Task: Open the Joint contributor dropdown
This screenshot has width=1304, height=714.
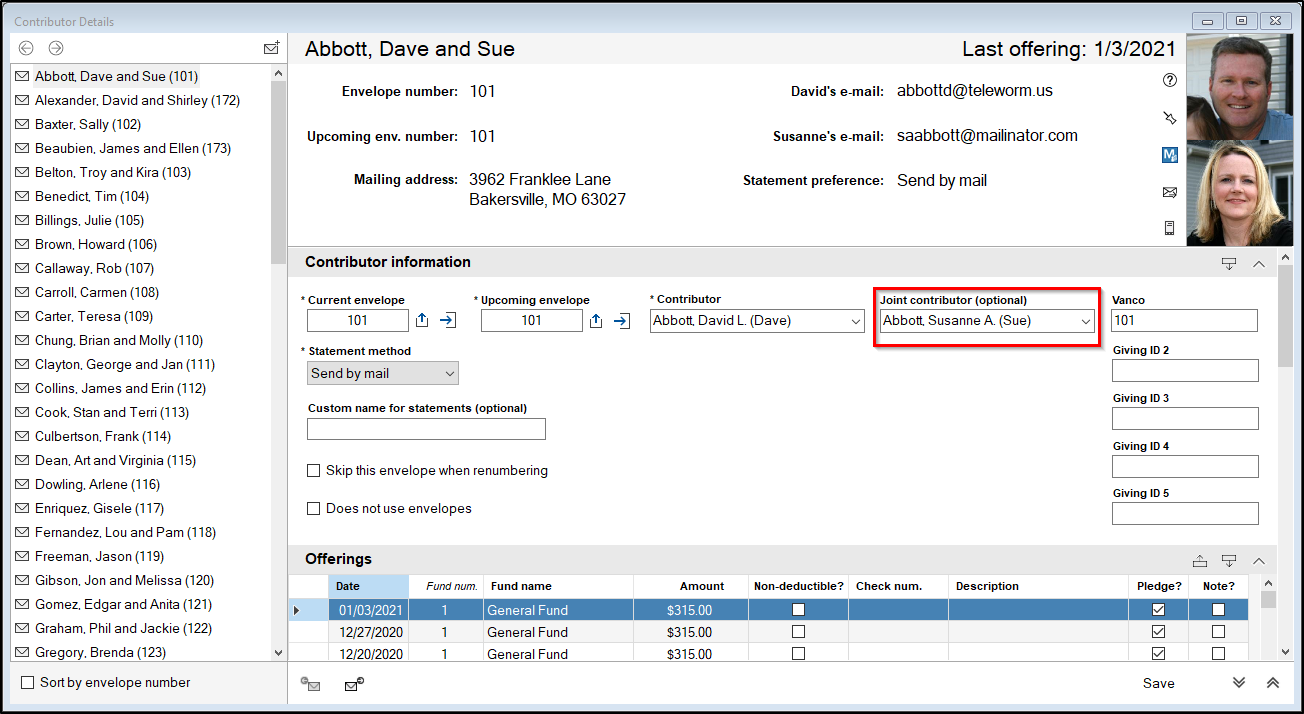Action: pyautogui.click(x=986, y=321)
